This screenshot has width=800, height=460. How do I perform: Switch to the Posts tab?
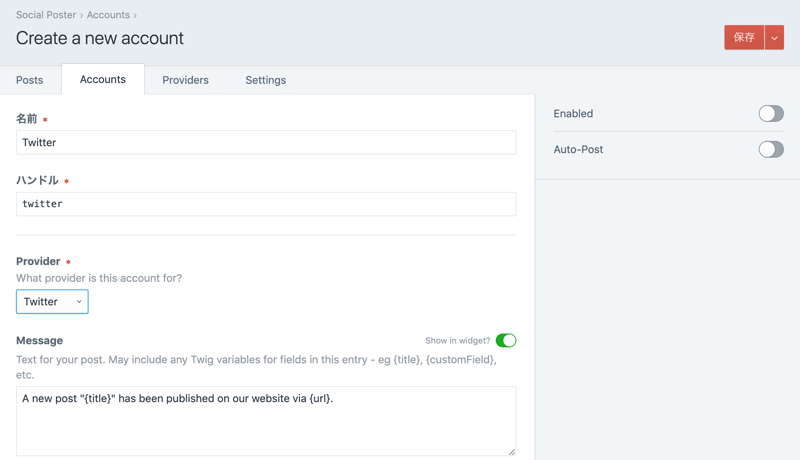tap(30, 80)
